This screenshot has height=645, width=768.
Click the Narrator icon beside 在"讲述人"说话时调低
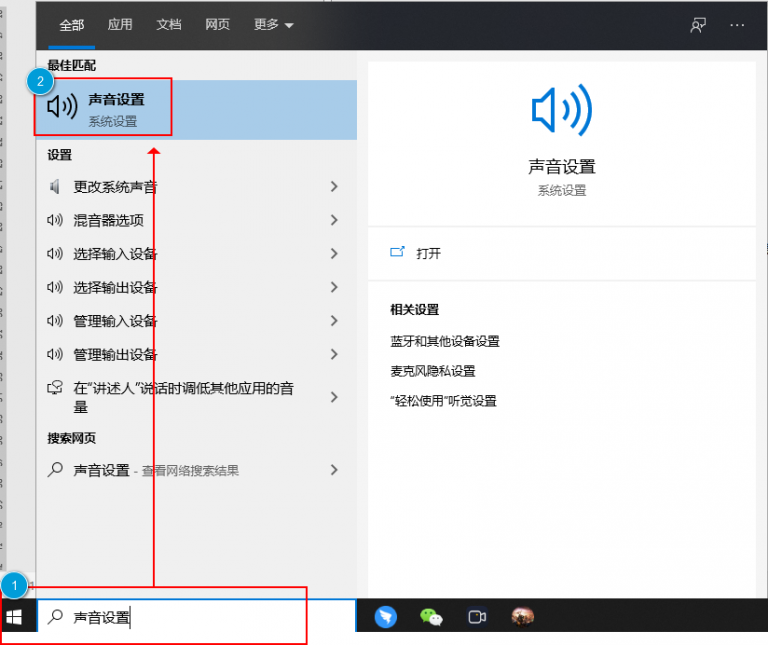[x=55, y=388]
